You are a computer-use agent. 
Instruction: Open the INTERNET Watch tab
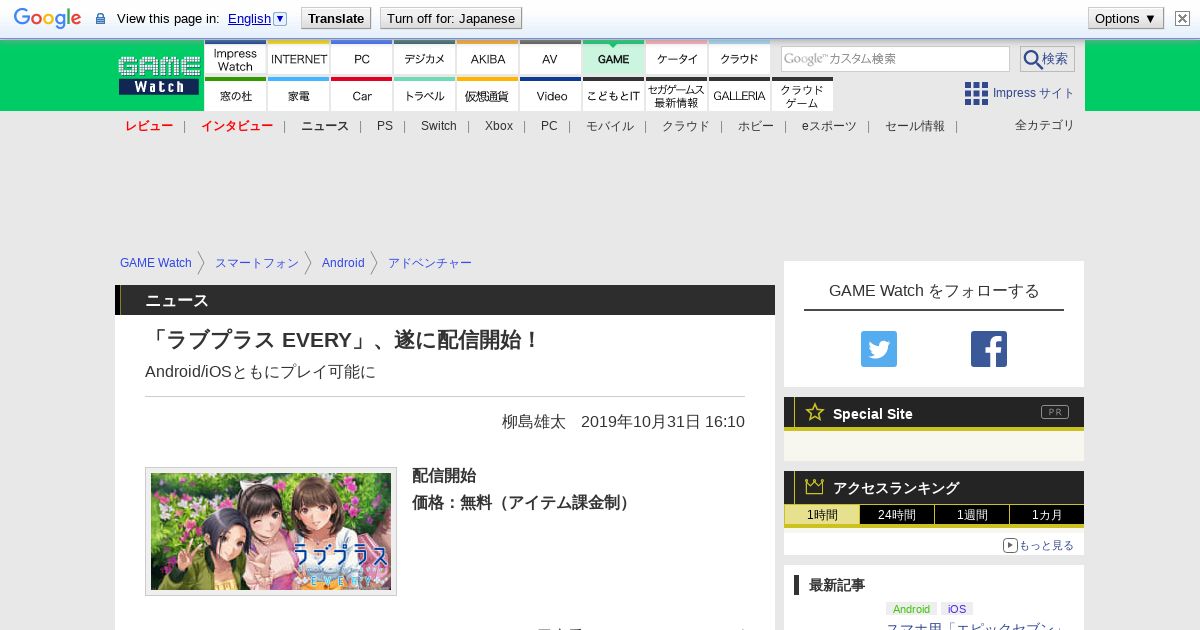click(299, 58)
